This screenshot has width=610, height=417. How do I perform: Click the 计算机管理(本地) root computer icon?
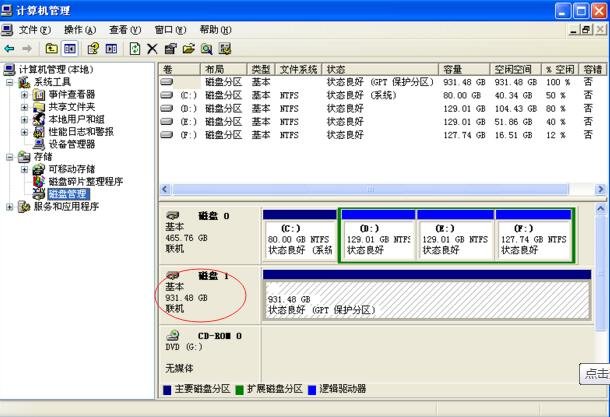pyautogui.click(x=9, y=70)
